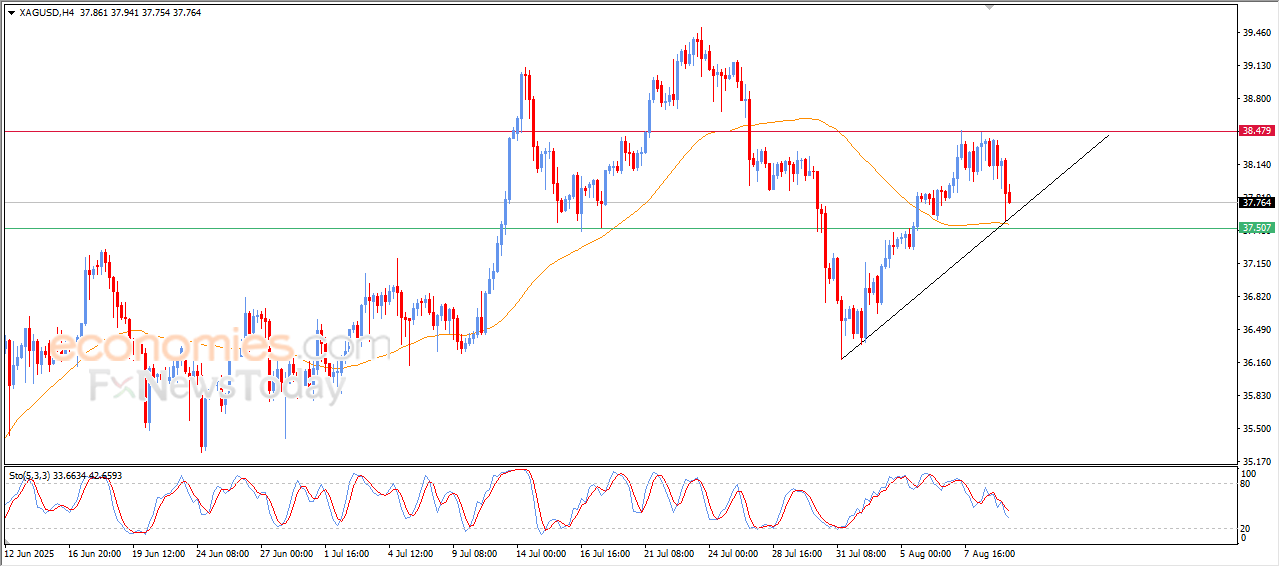This screenshot has height=567, width=1280.
Task: Click the 31 Jul 08:00 time label
Action: [860, 553]
